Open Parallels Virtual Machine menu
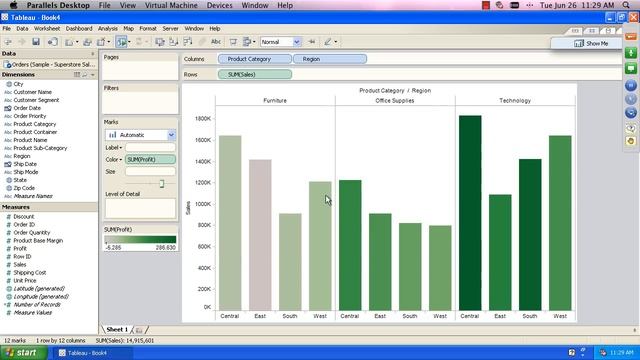640x360 pixels. (x=171, y=5)
